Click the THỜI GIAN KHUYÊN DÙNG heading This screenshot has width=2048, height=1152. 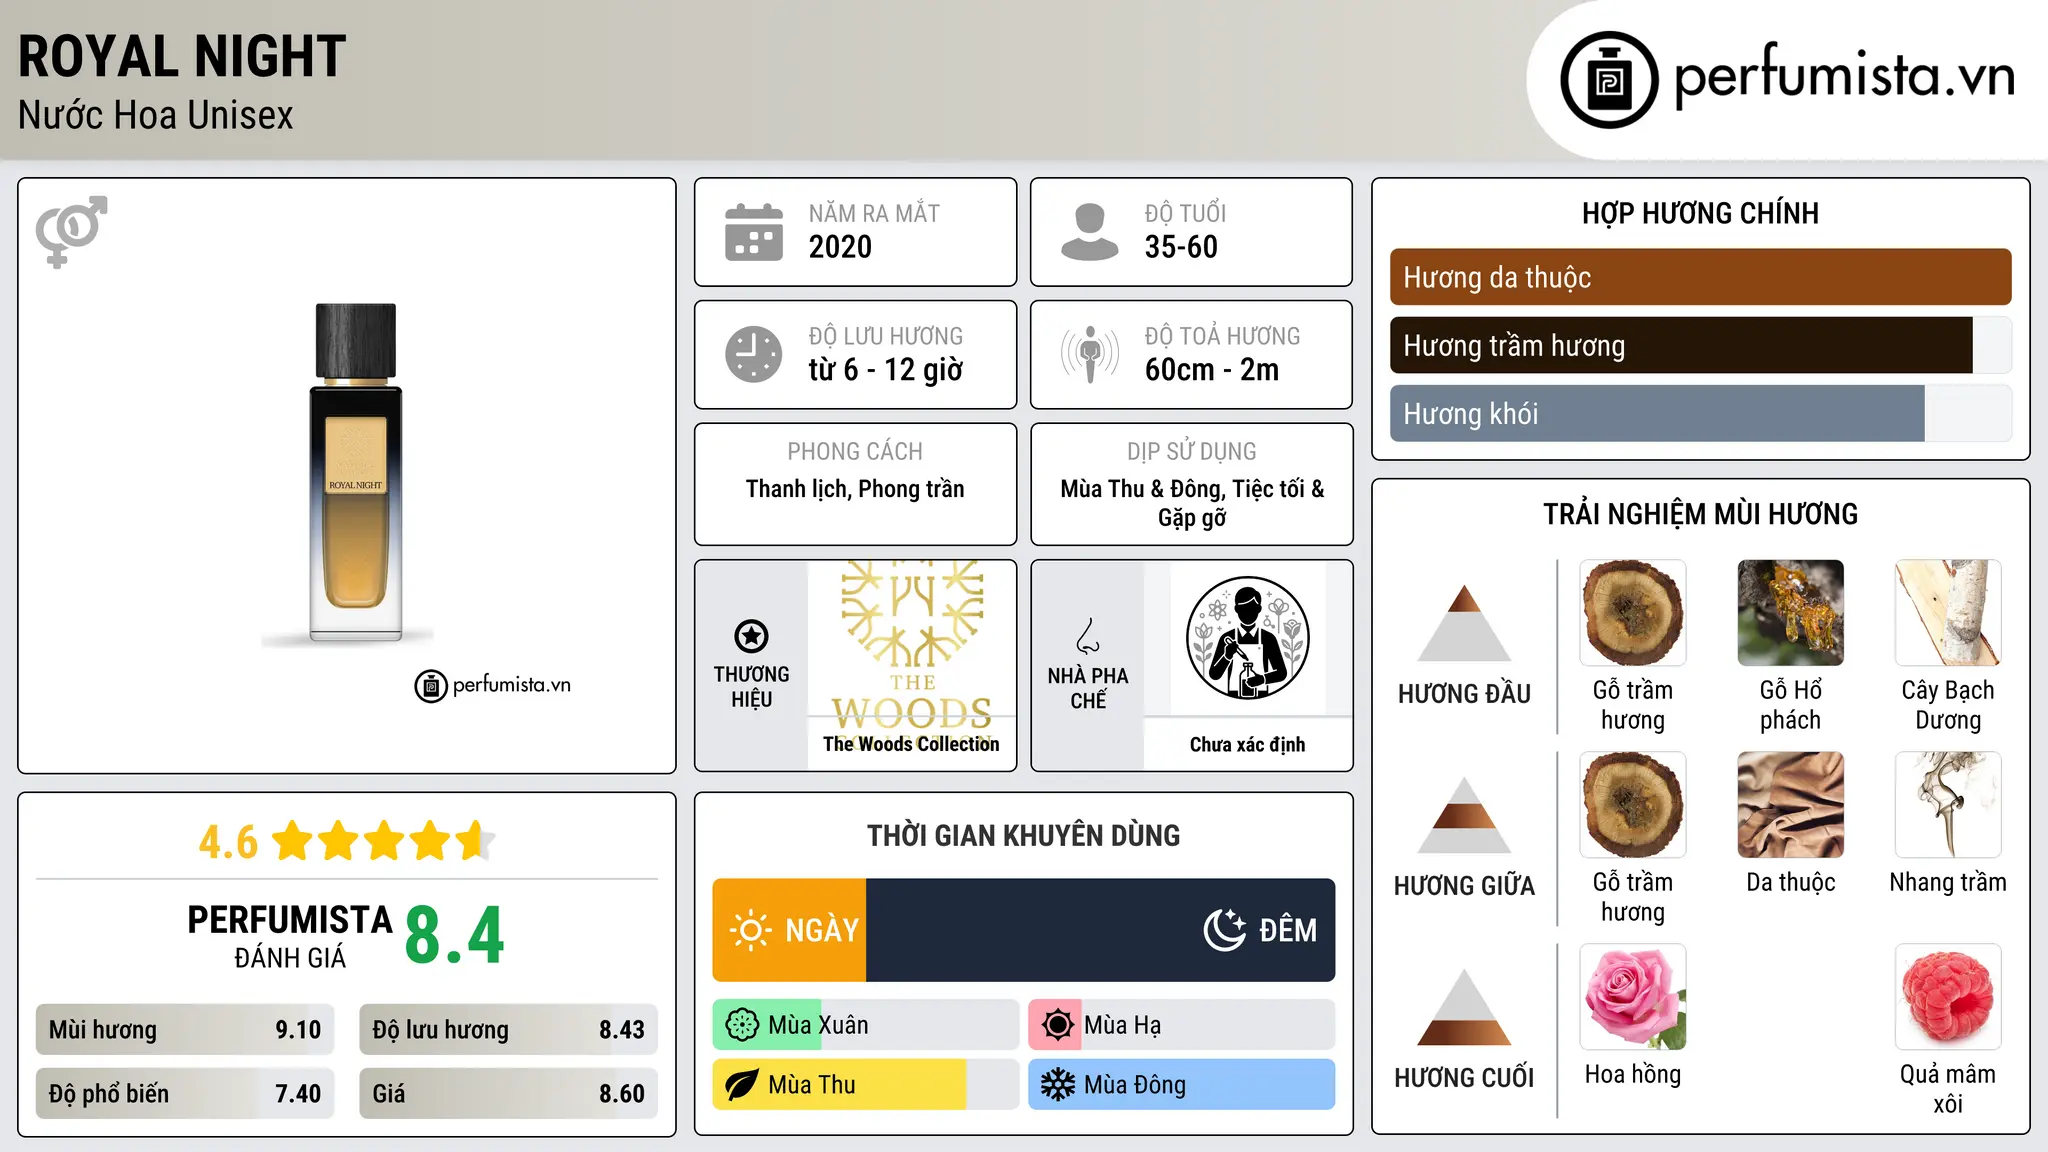(x=1023, y=836)
